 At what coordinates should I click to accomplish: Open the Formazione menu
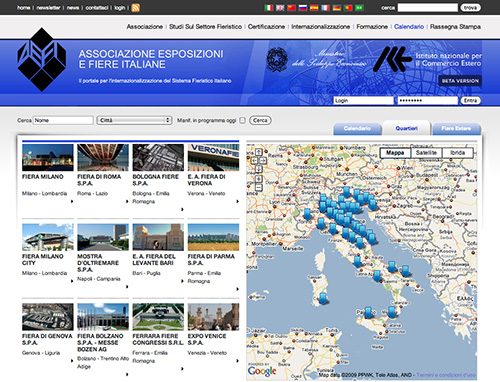tap(372, 27)
